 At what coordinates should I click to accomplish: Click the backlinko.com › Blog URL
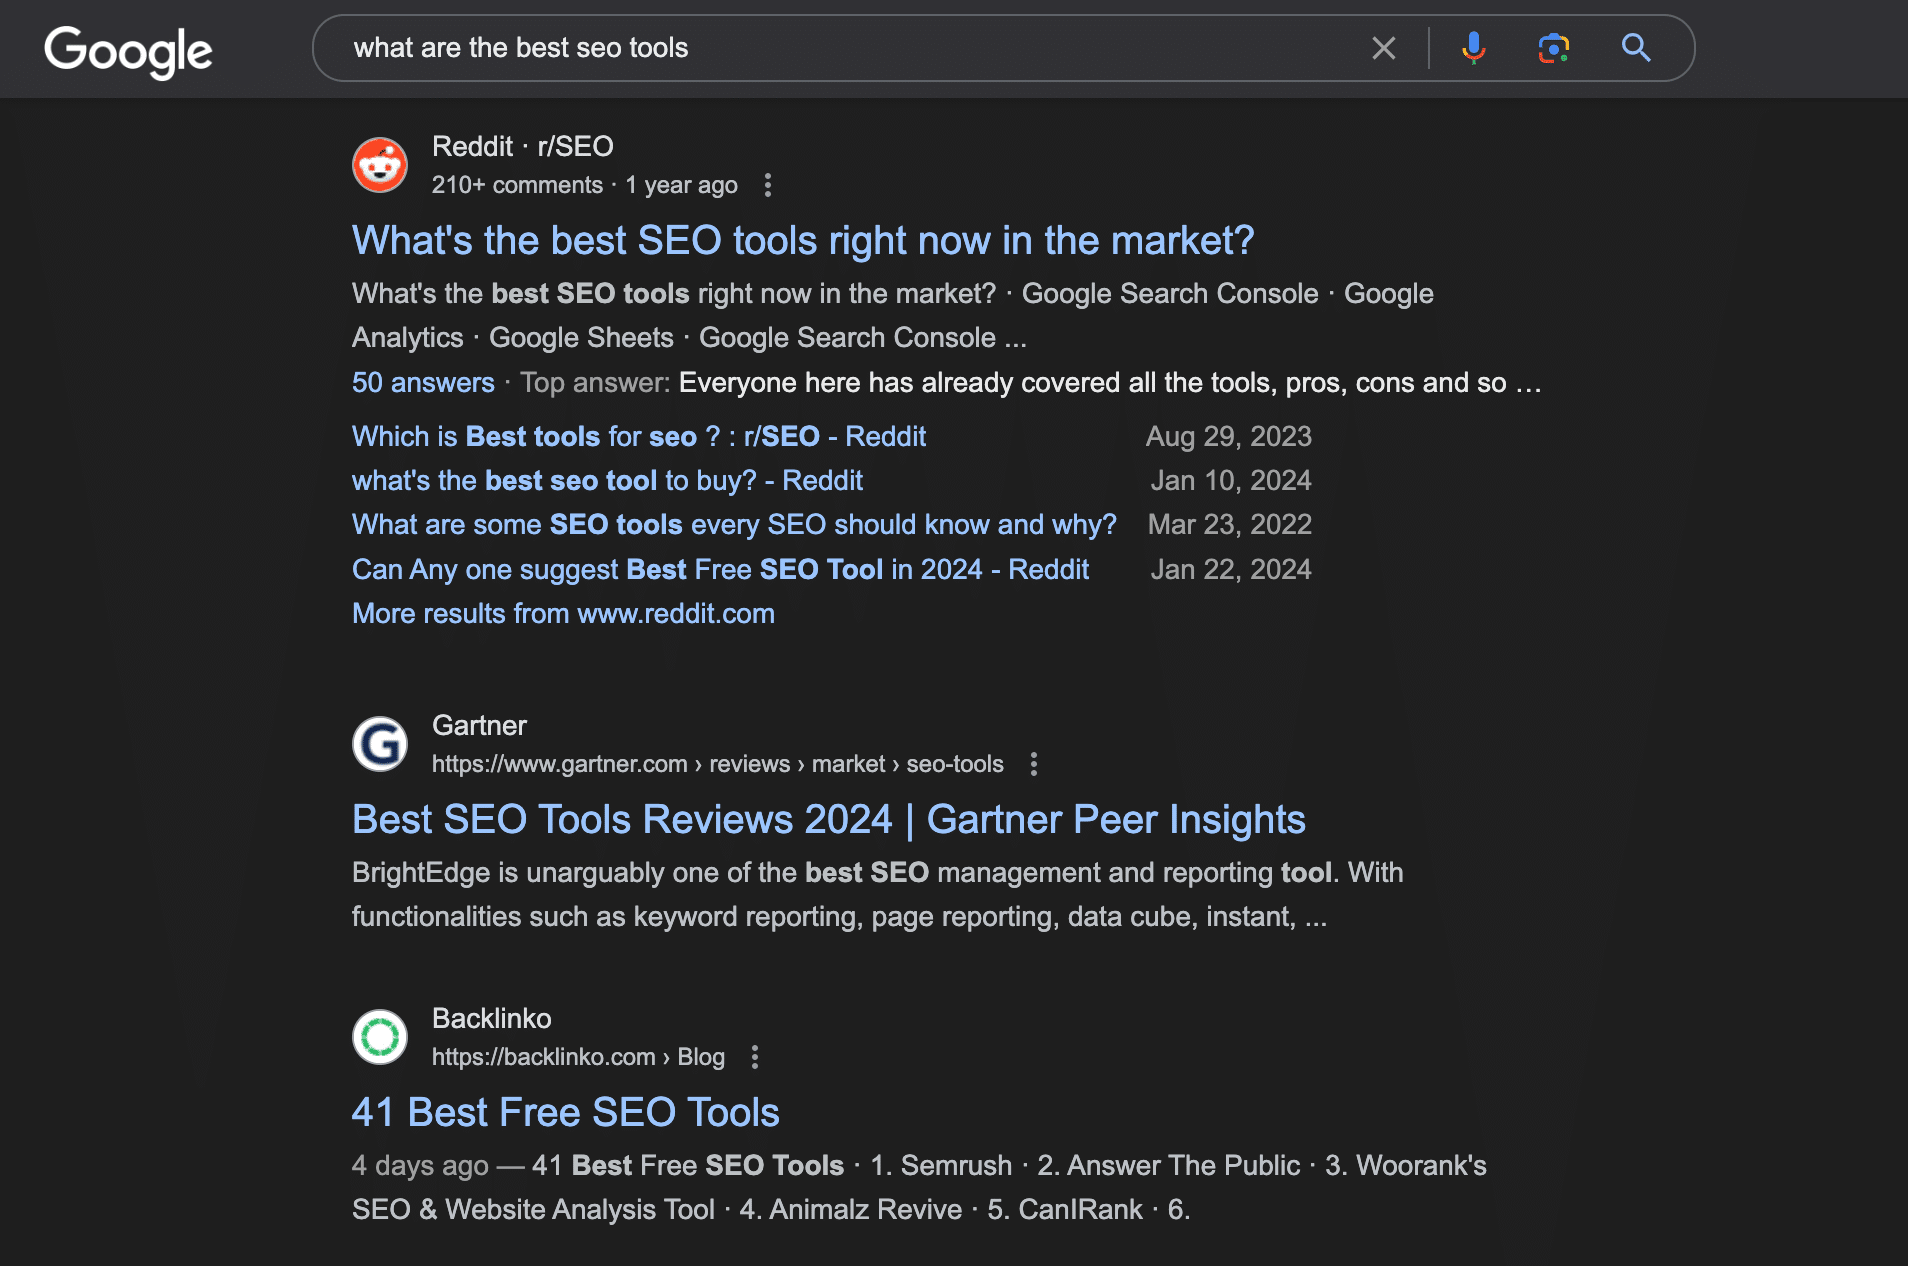click(578, 1057)
